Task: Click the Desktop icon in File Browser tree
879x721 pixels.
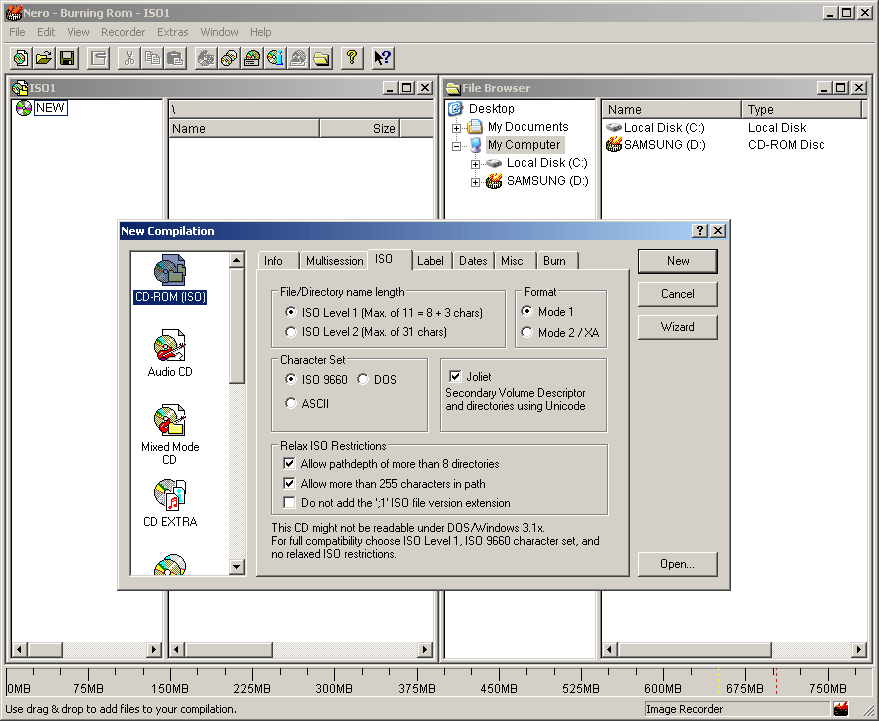Action: 456,108
